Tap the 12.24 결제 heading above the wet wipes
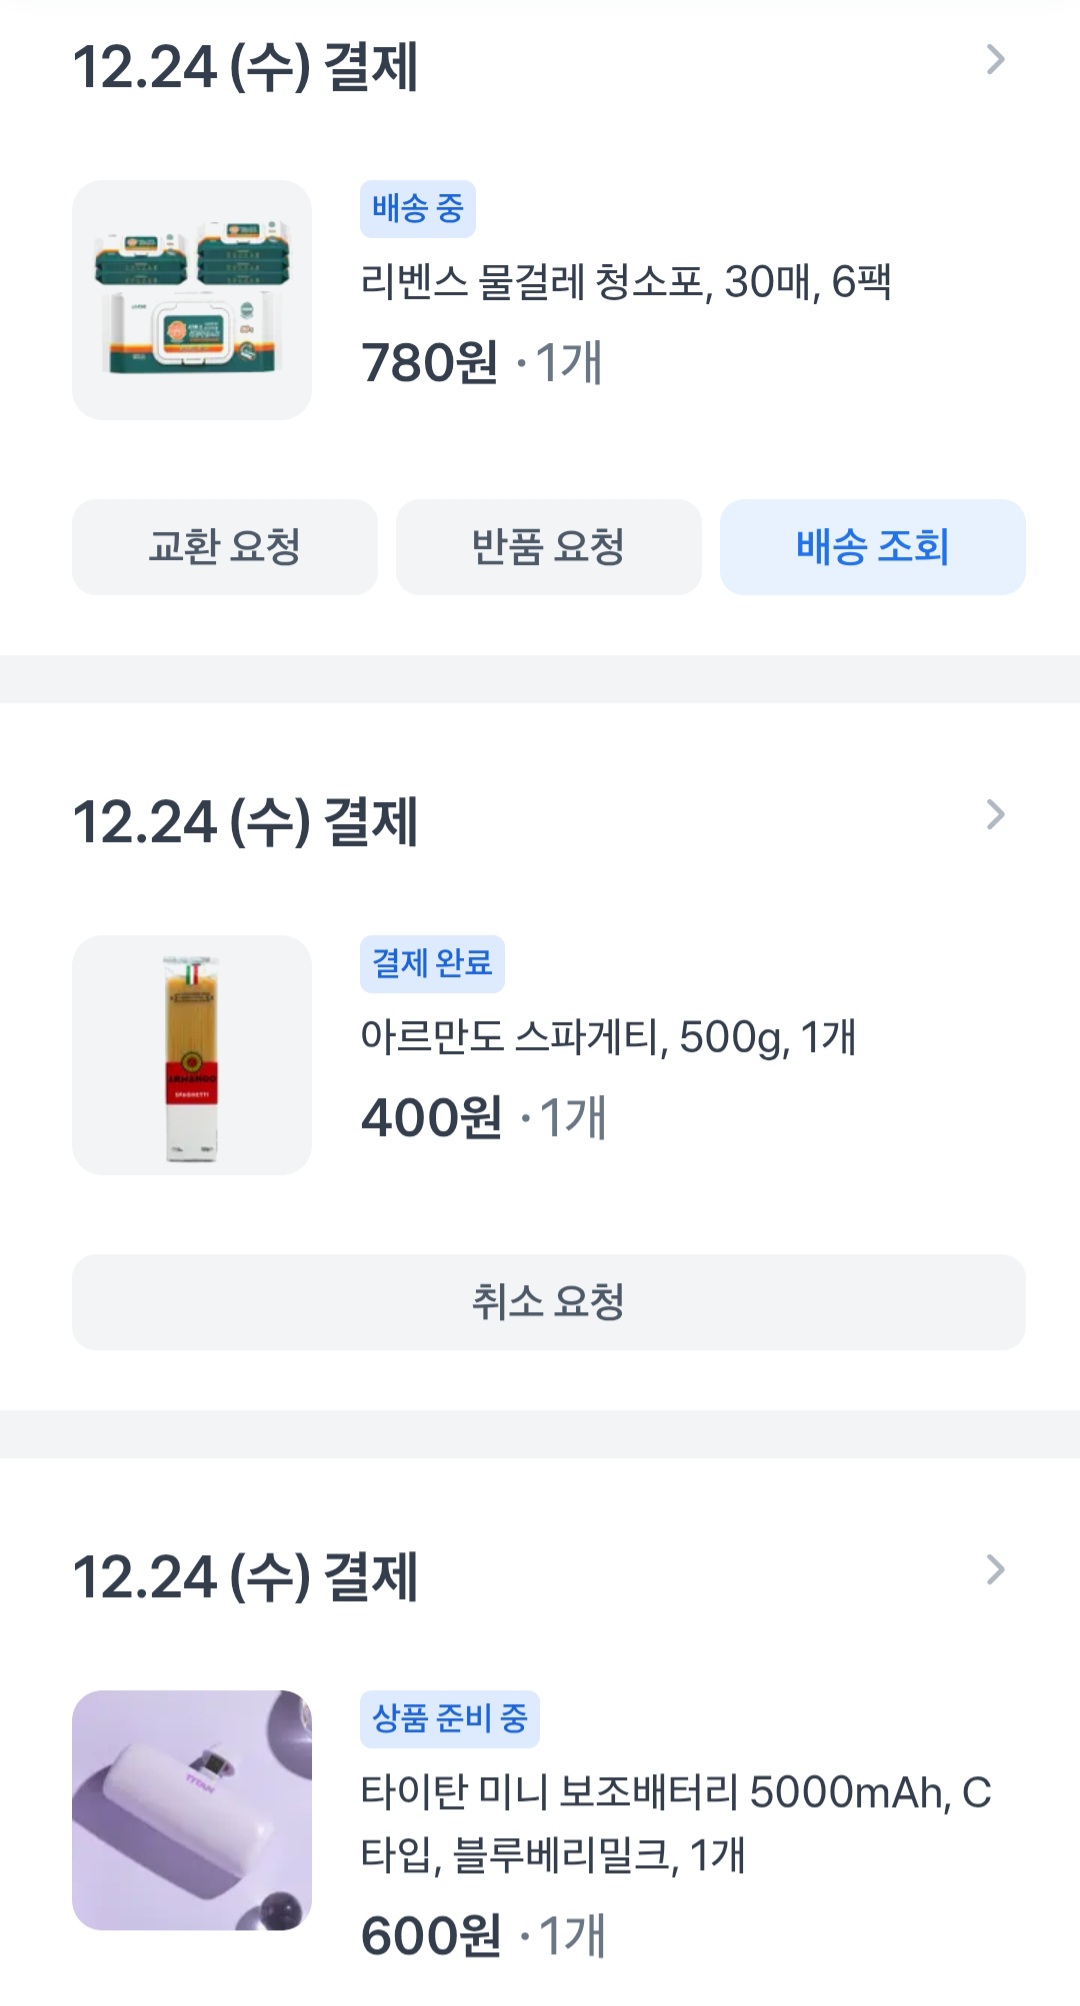 click(x=246, y=67)
